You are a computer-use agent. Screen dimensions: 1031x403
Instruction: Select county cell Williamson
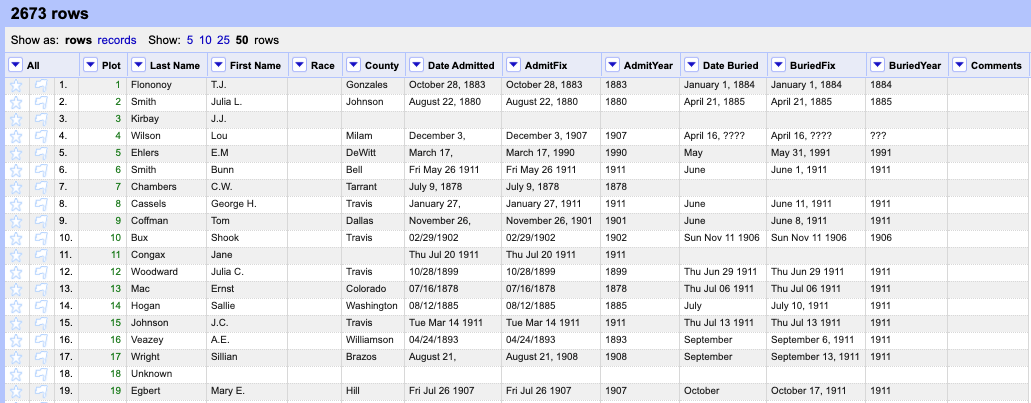point(373,340)
